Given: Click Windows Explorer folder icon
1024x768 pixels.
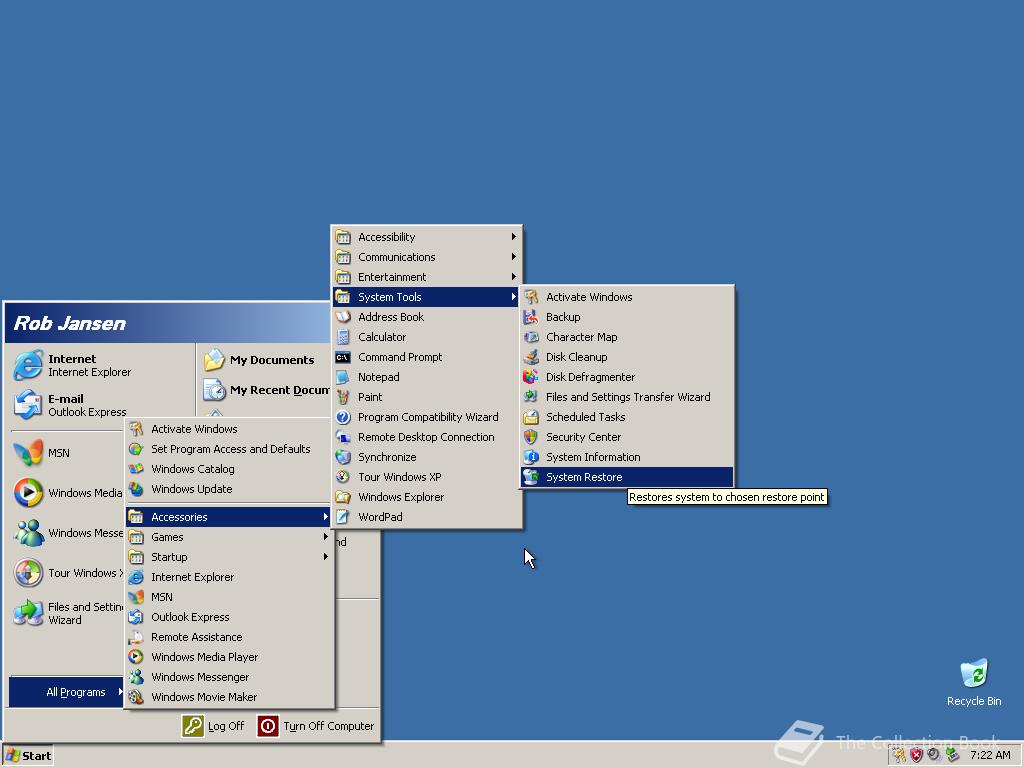Looking at the screenshot, I should 344,497.
